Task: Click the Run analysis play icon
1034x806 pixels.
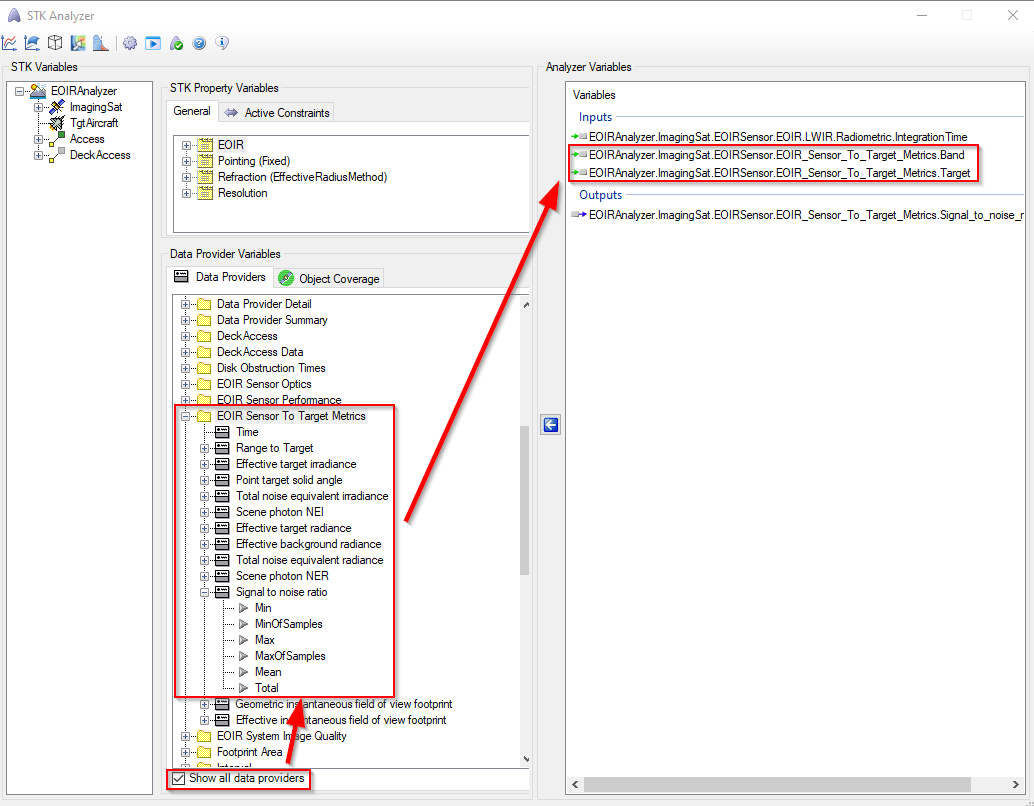Action: coord(153,43)
